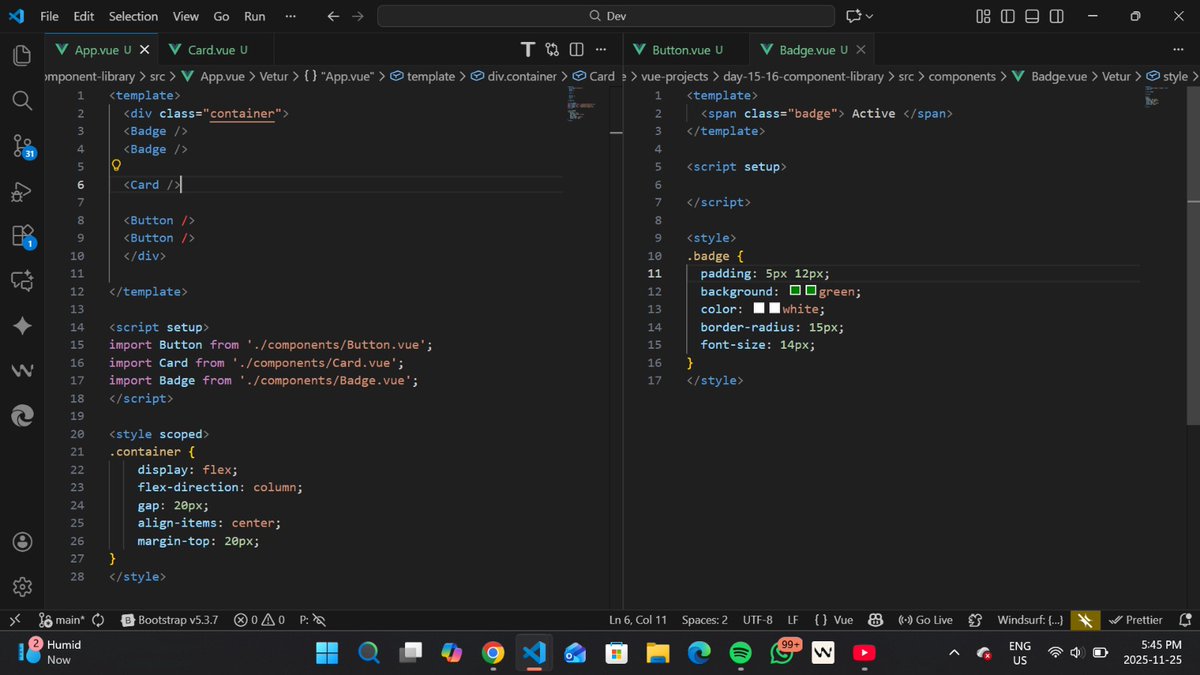Click the T font icon in editor toolbar
Screen dimensions: 1200x675
[x=528, y=49]
